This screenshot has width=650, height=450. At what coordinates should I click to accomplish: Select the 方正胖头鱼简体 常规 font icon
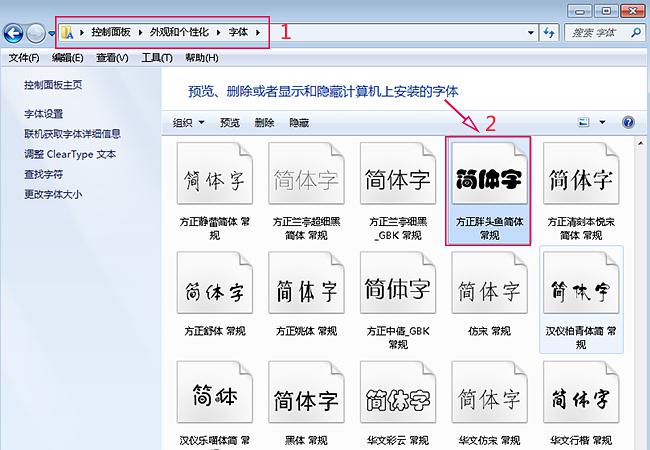(x=490, y=173)
